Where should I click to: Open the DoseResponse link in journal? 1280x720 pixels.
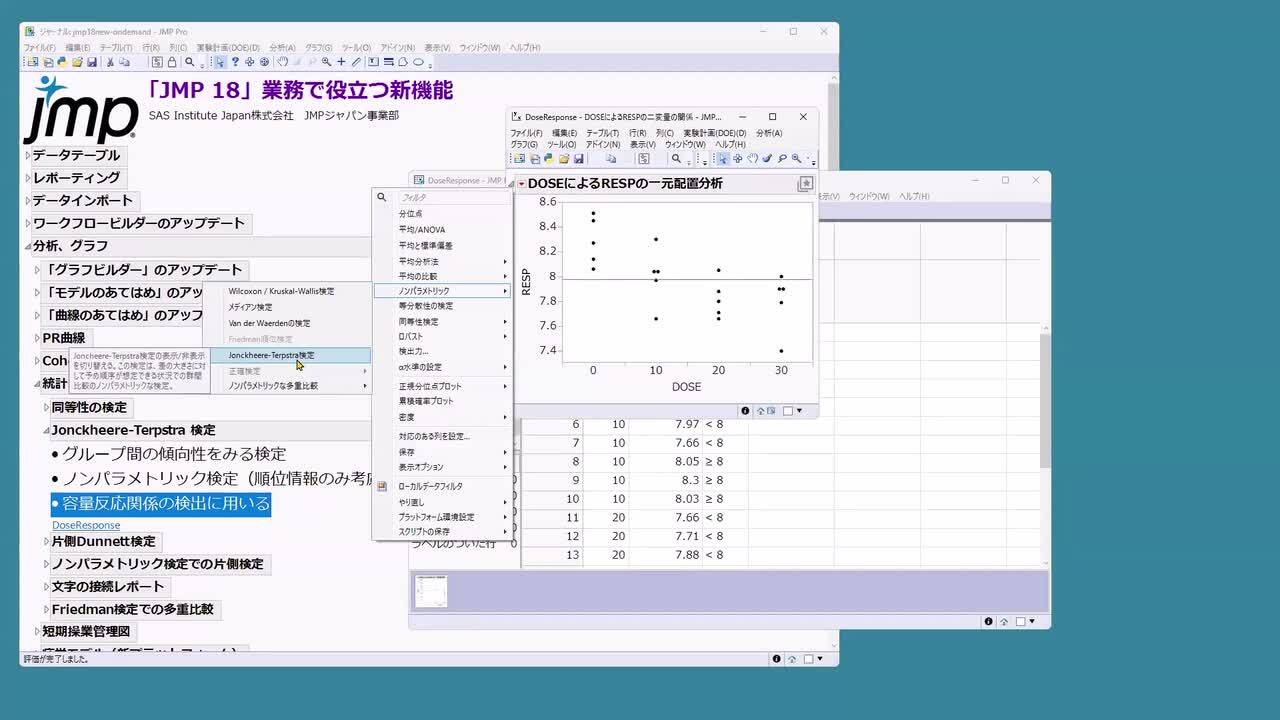[x=86, y=525]
